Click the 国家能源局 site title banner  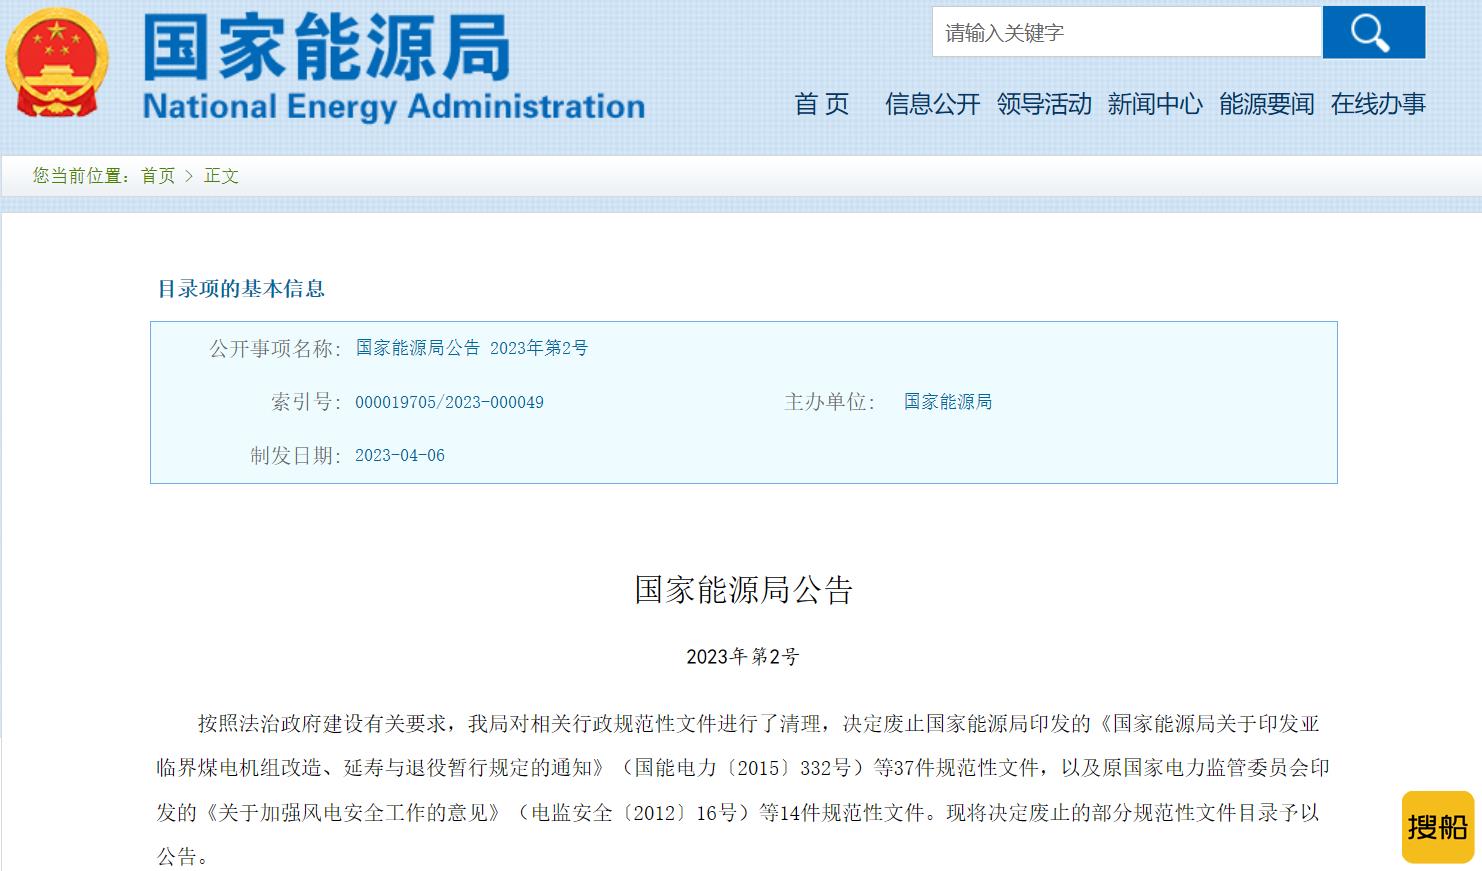[327, 47]
